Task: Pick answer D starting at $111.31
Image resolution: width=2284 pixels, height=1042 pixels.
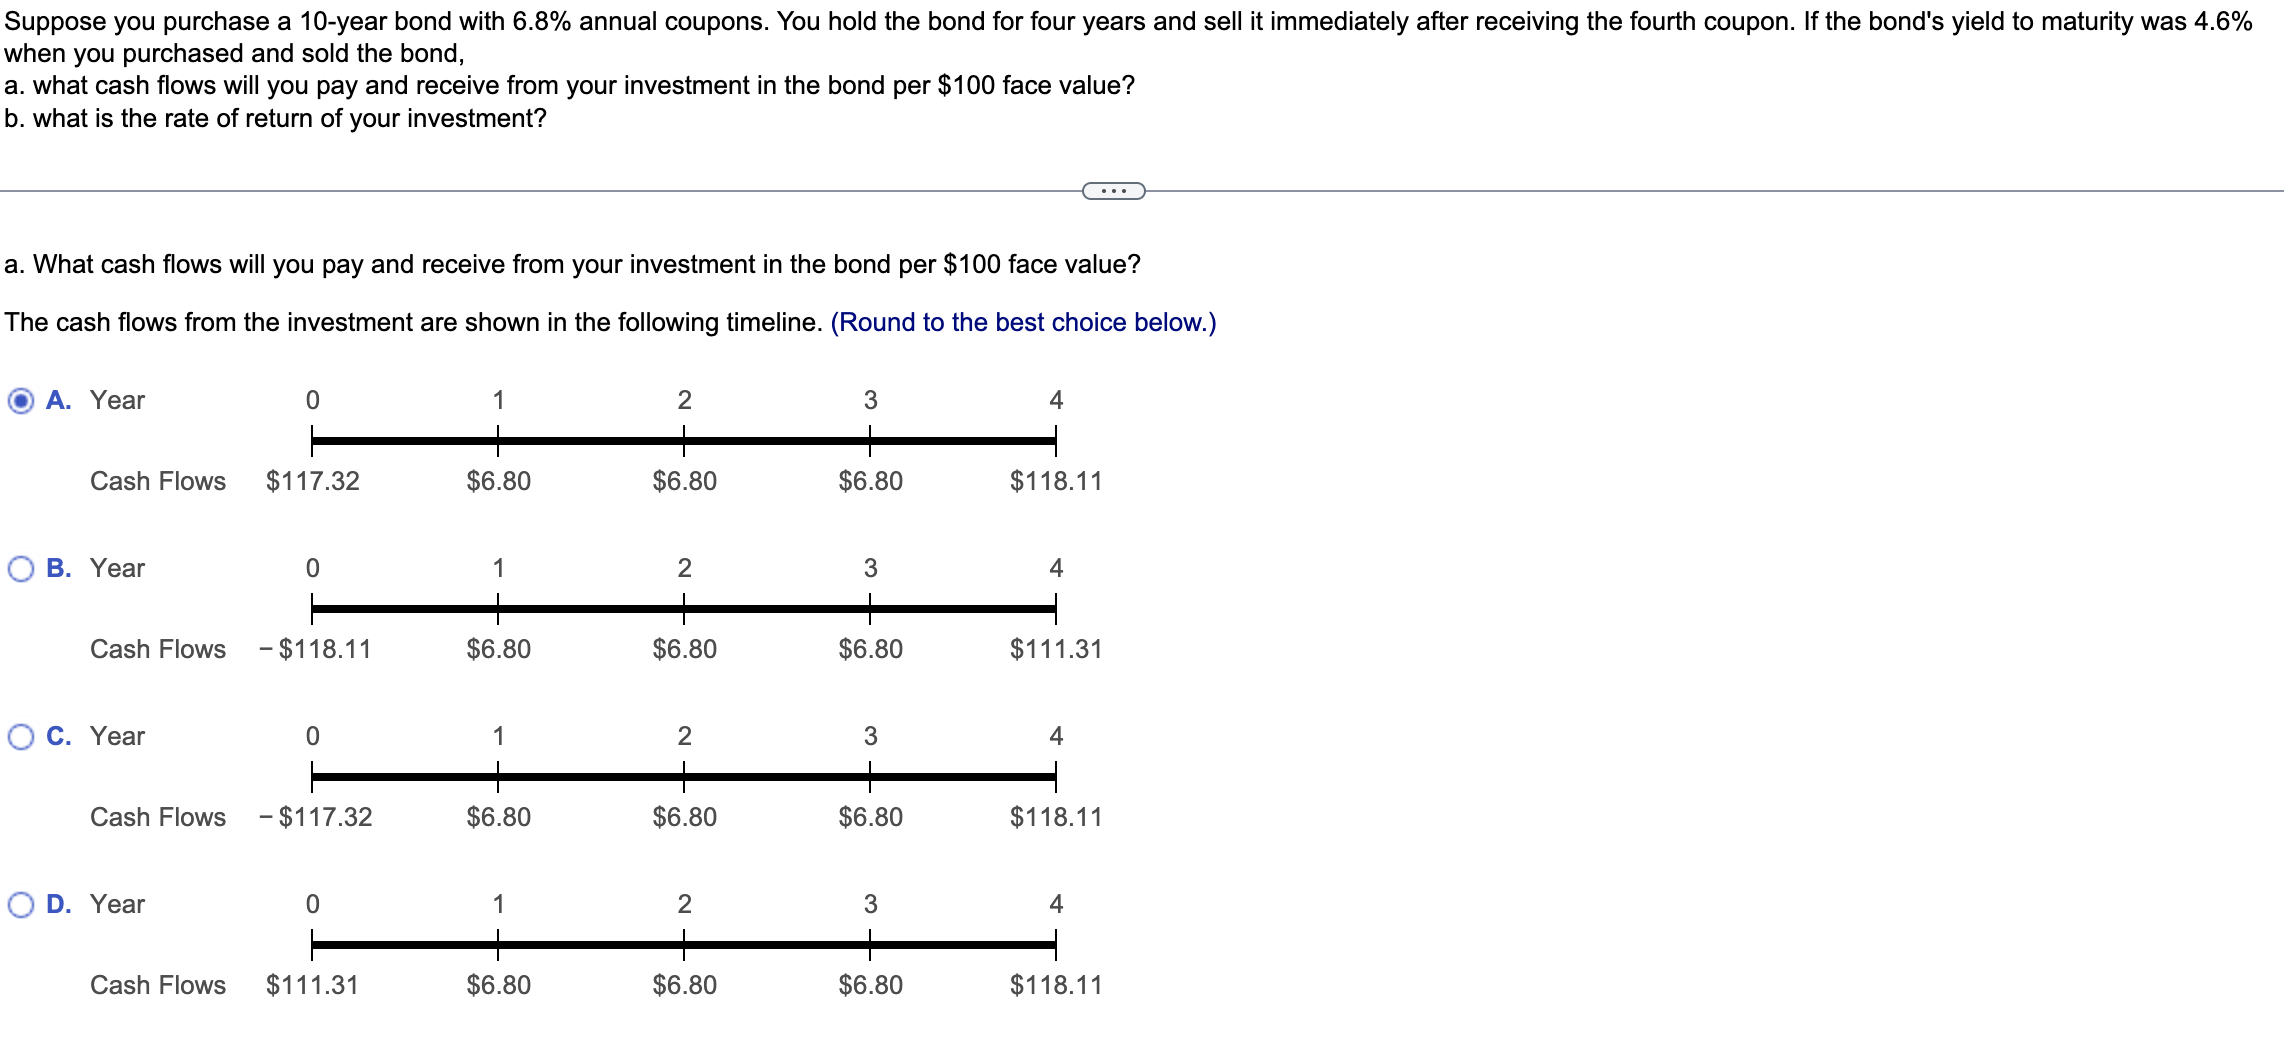Action: coord(20,905)
